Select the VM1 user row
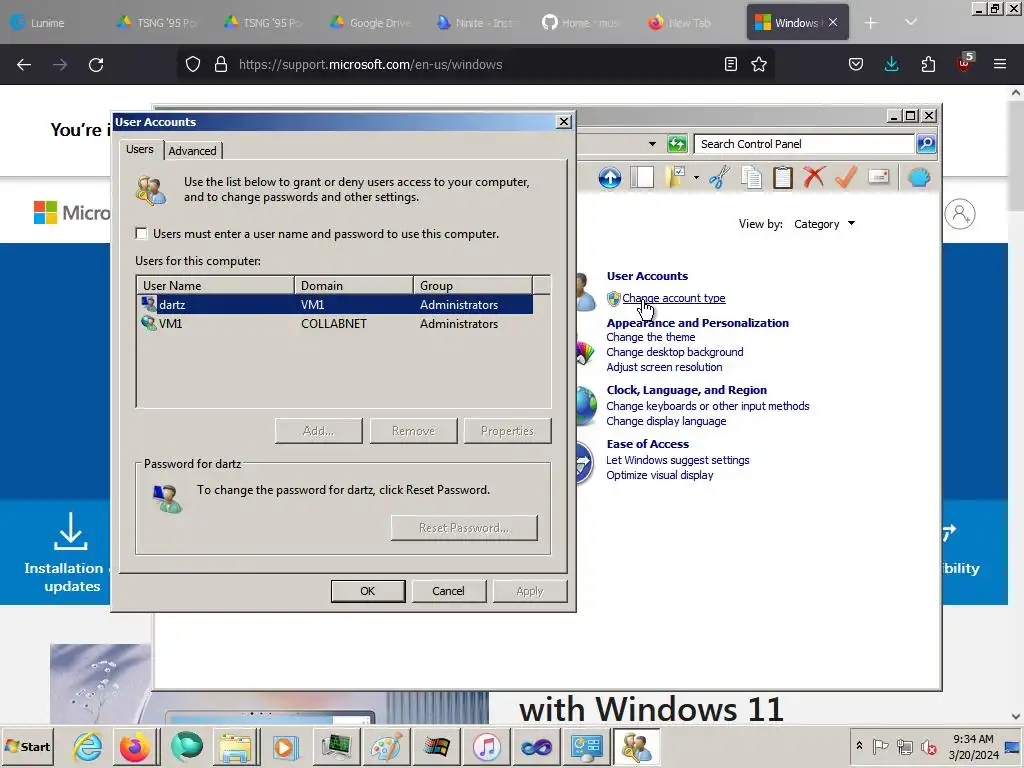 (x=335, y=324)
